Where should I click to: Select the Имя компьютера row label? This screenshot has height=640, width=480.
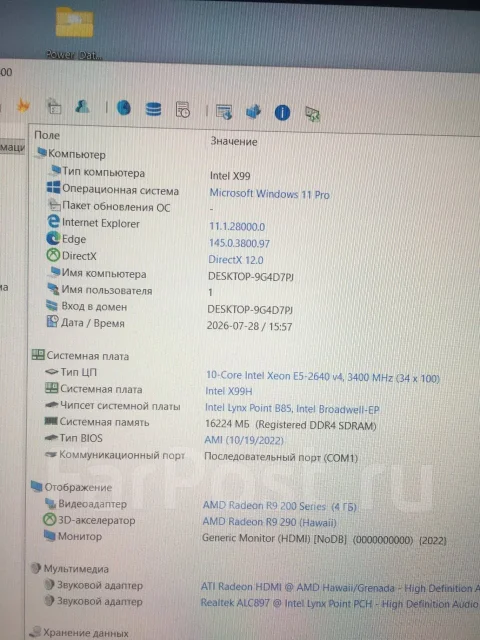point(104,273)
